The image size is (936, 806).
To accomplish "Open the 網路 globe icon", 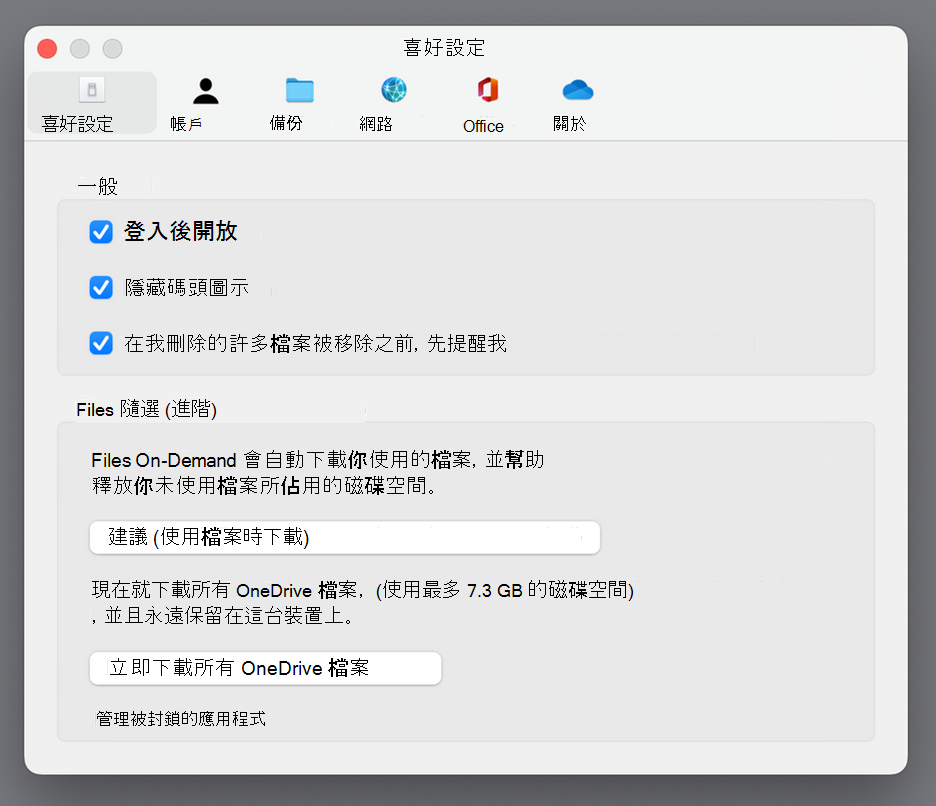I will point(394,90).
